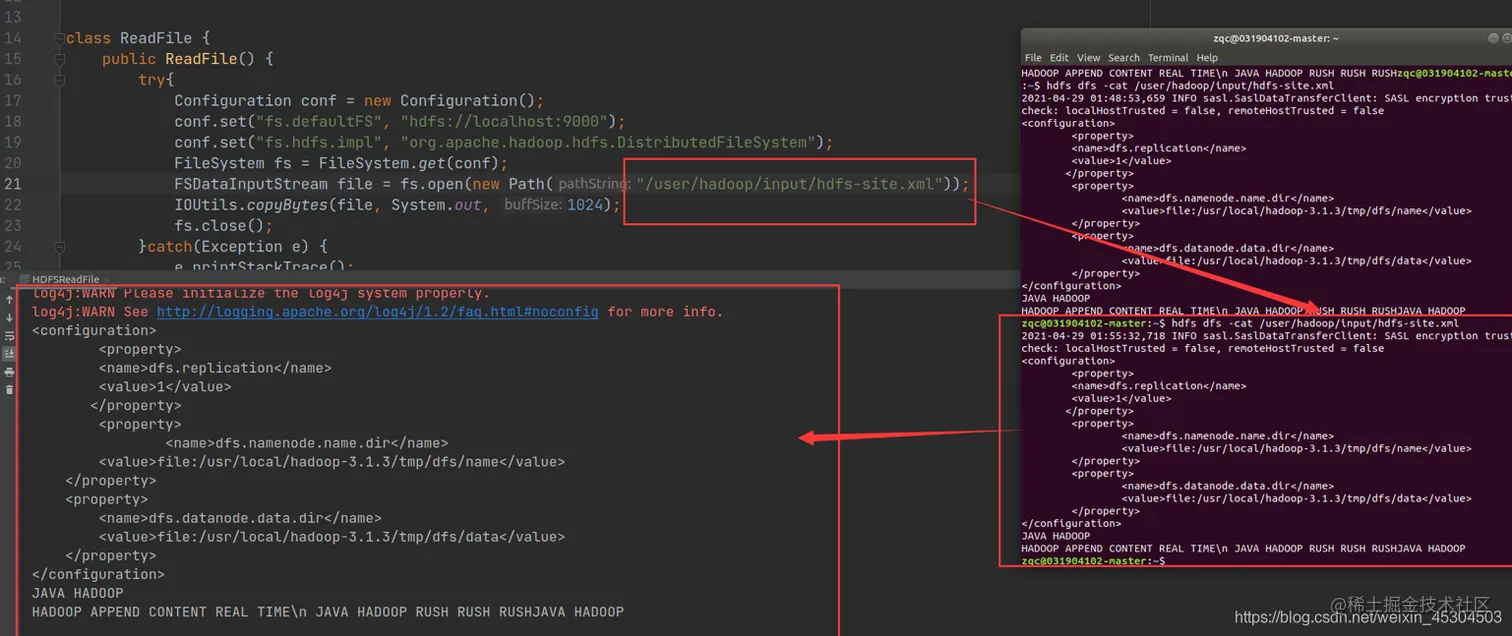Click the terminal prompt on its last line
The width and height of the screenshot is (1512, 636).
click(1093, 561)
